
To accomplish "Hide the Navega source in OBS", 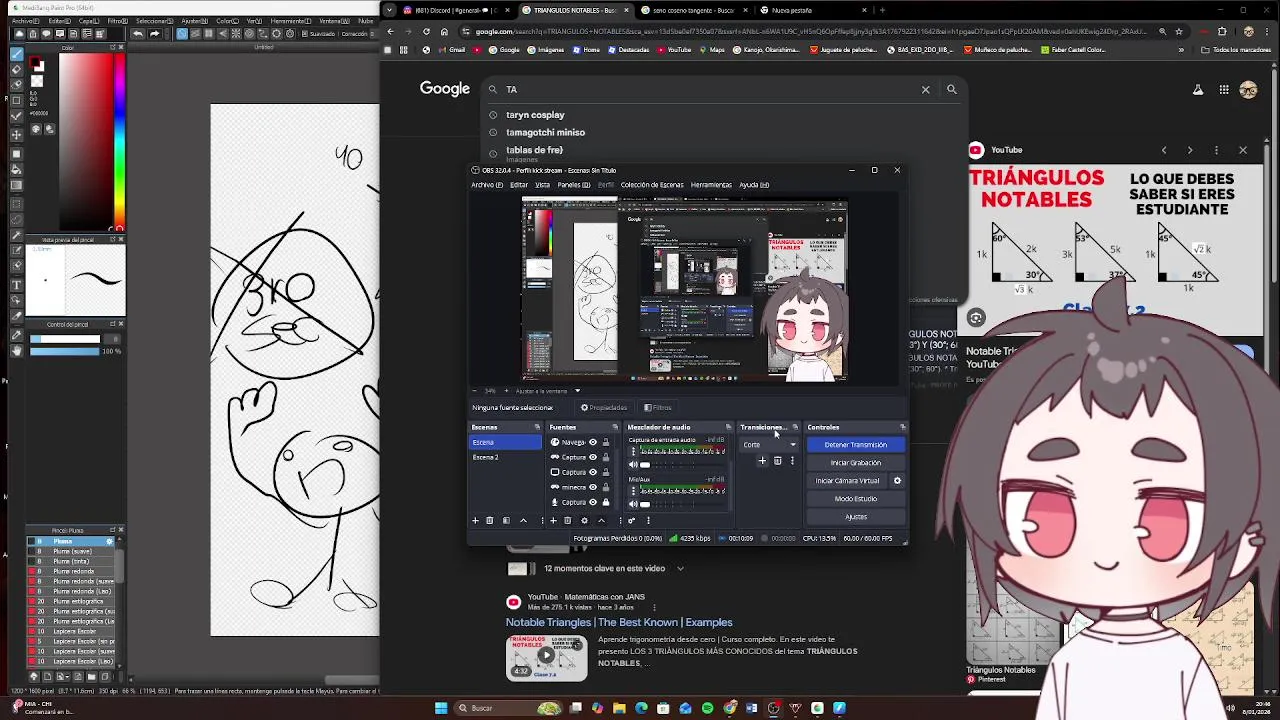I will coord(593,442).
